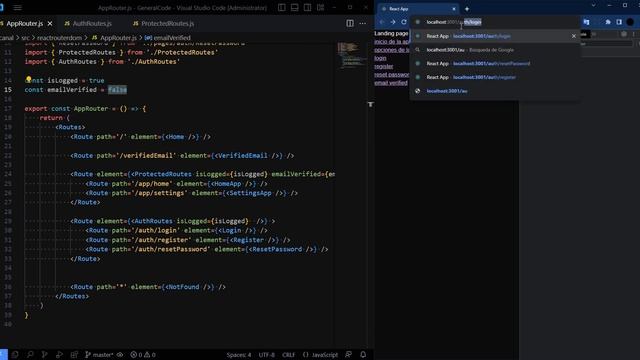Split the editor to the right

pos(350,23)
